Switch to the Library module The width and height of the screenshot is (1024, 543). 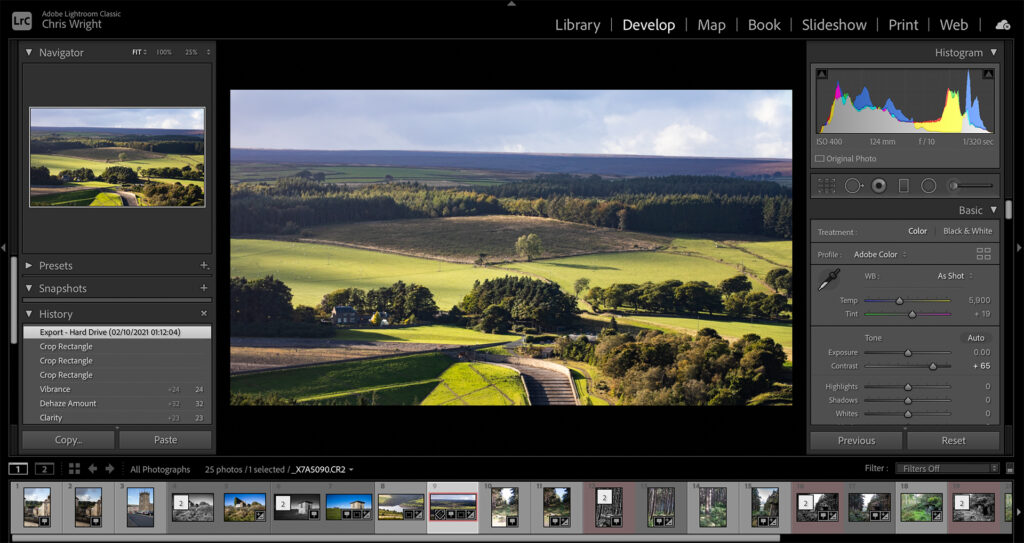click(x=577, y=25)
